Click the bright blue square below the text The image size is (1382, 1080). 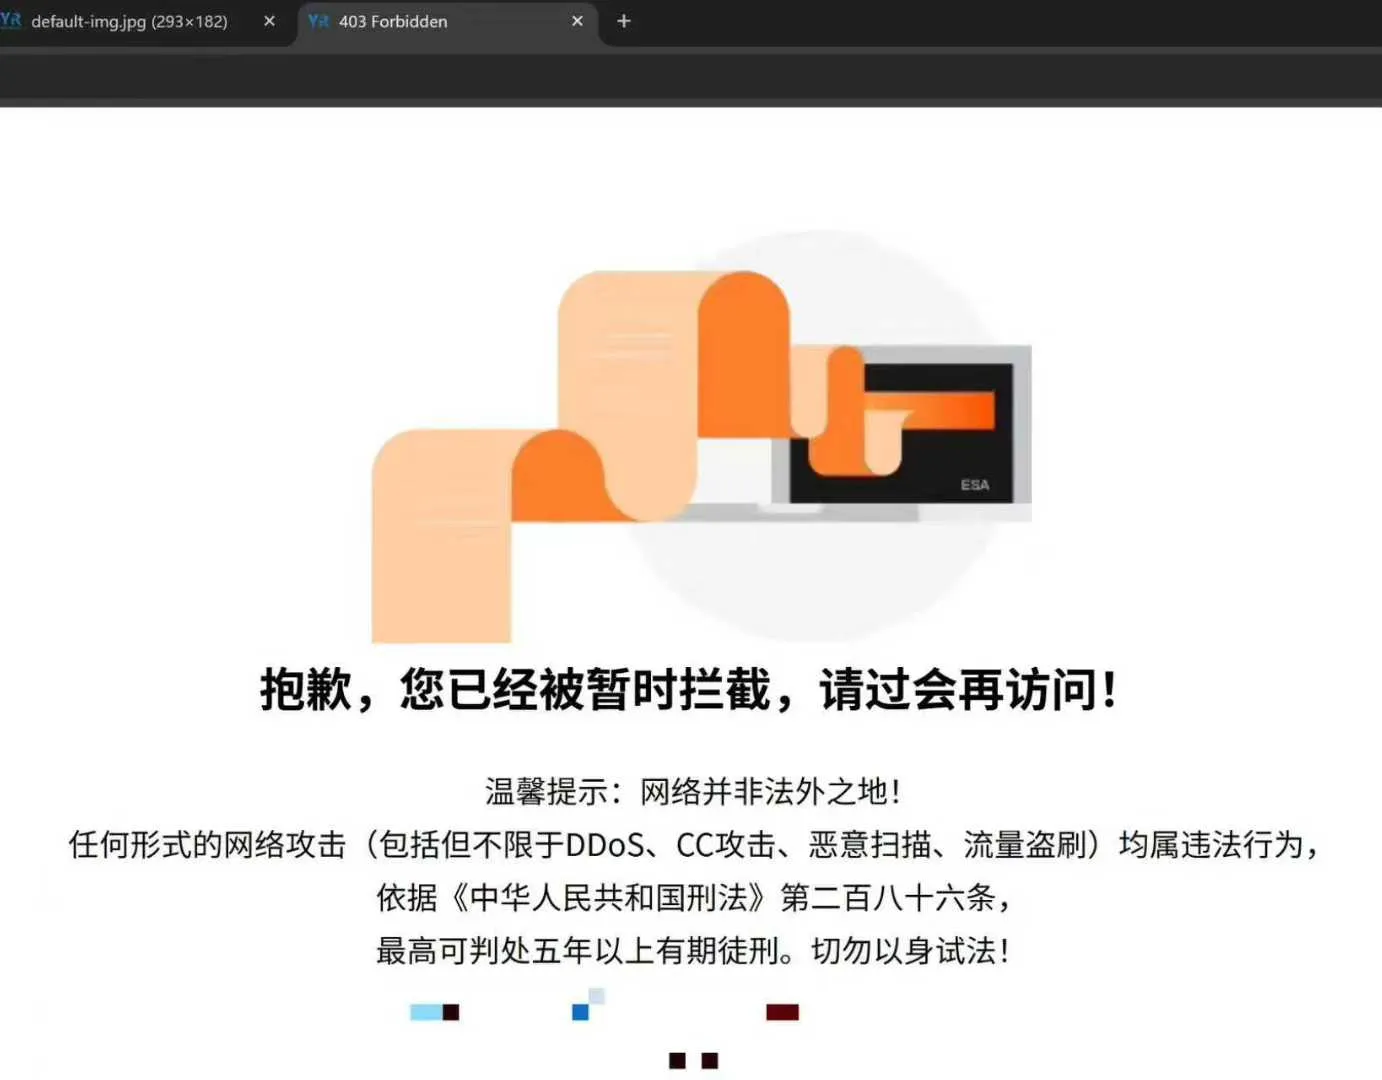click(580, 1012)
